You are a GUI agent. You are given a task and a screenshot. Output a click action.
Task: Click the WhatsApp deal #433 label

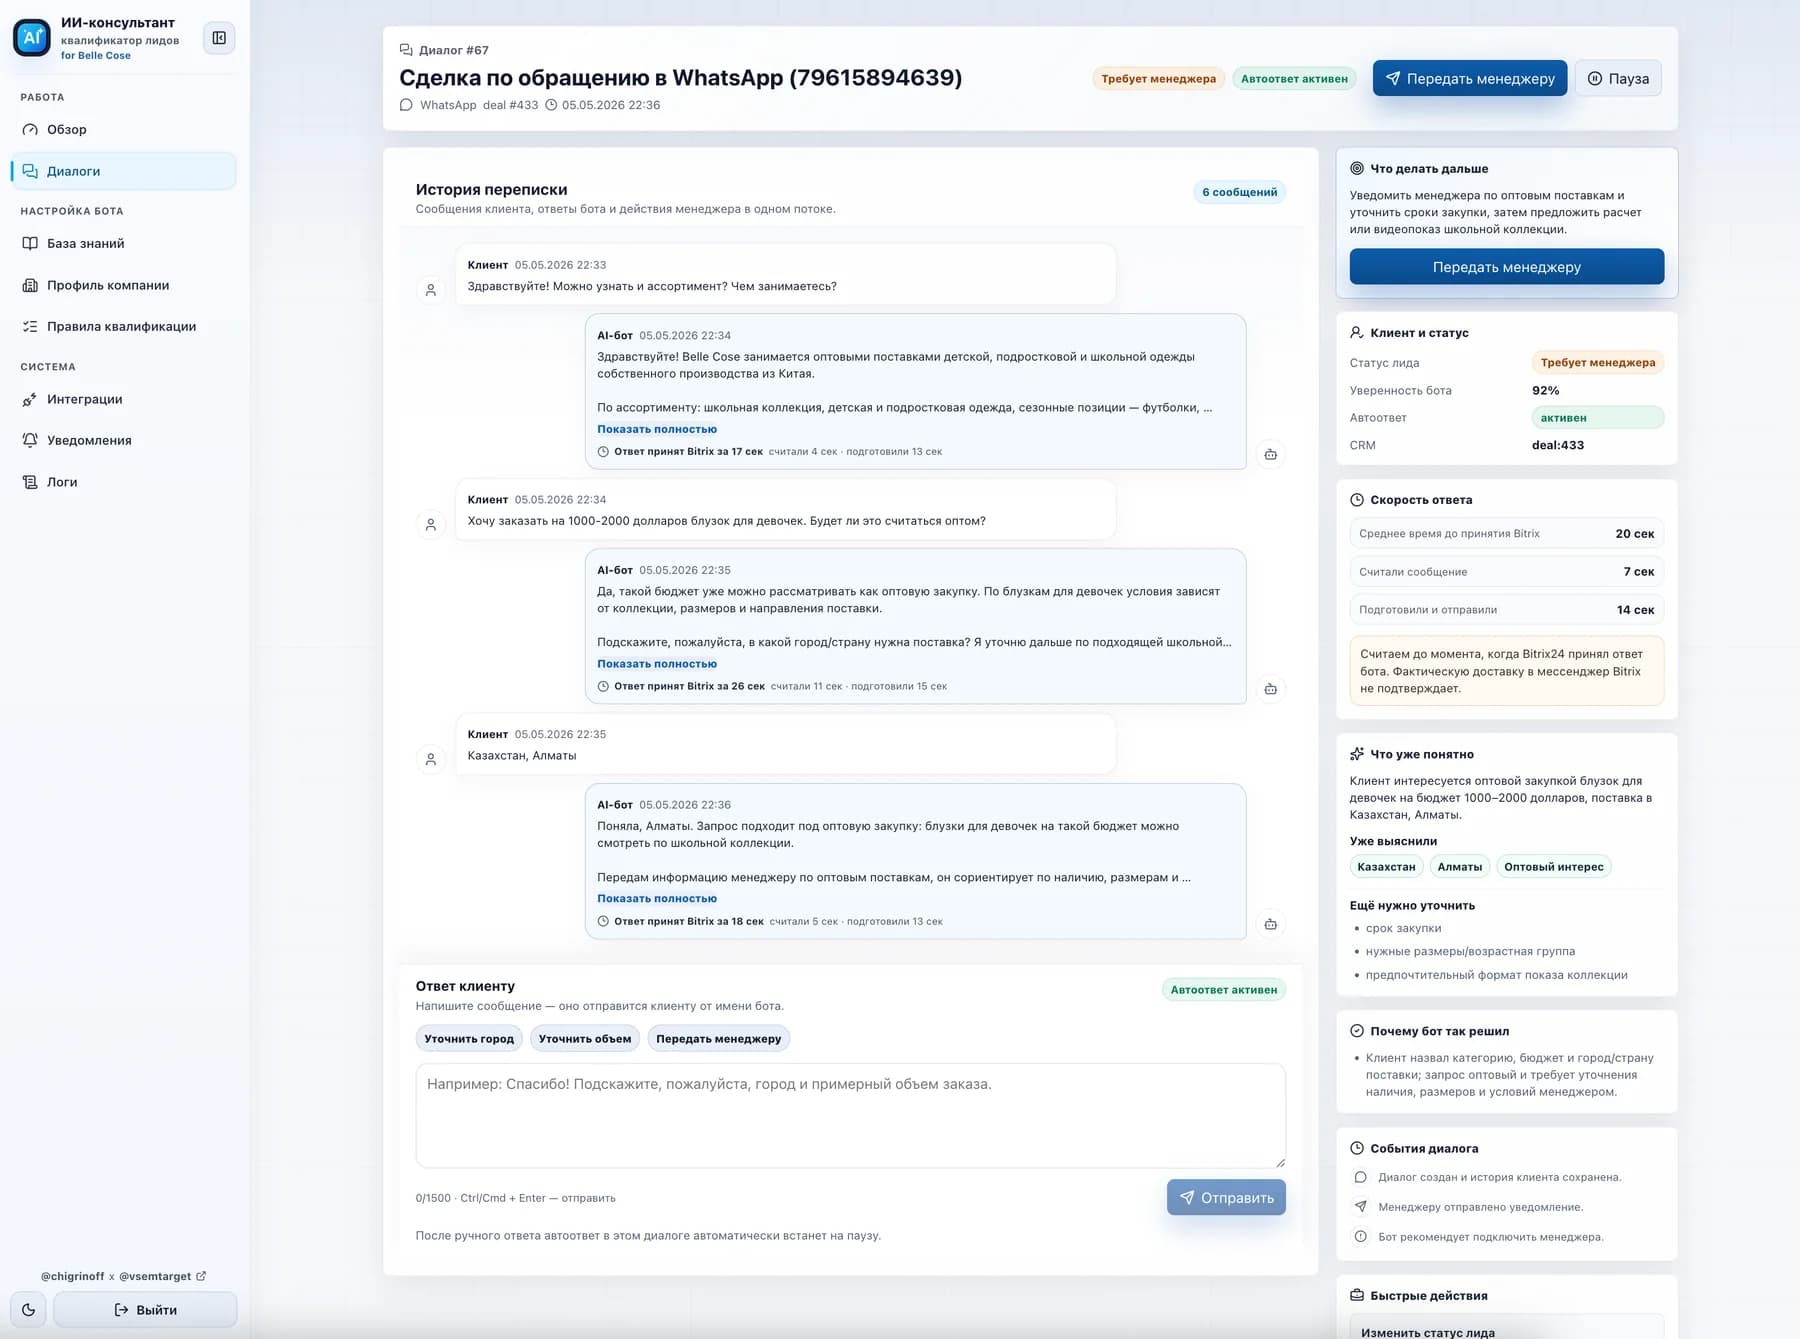pyautogui.click(x=479, y=105)
